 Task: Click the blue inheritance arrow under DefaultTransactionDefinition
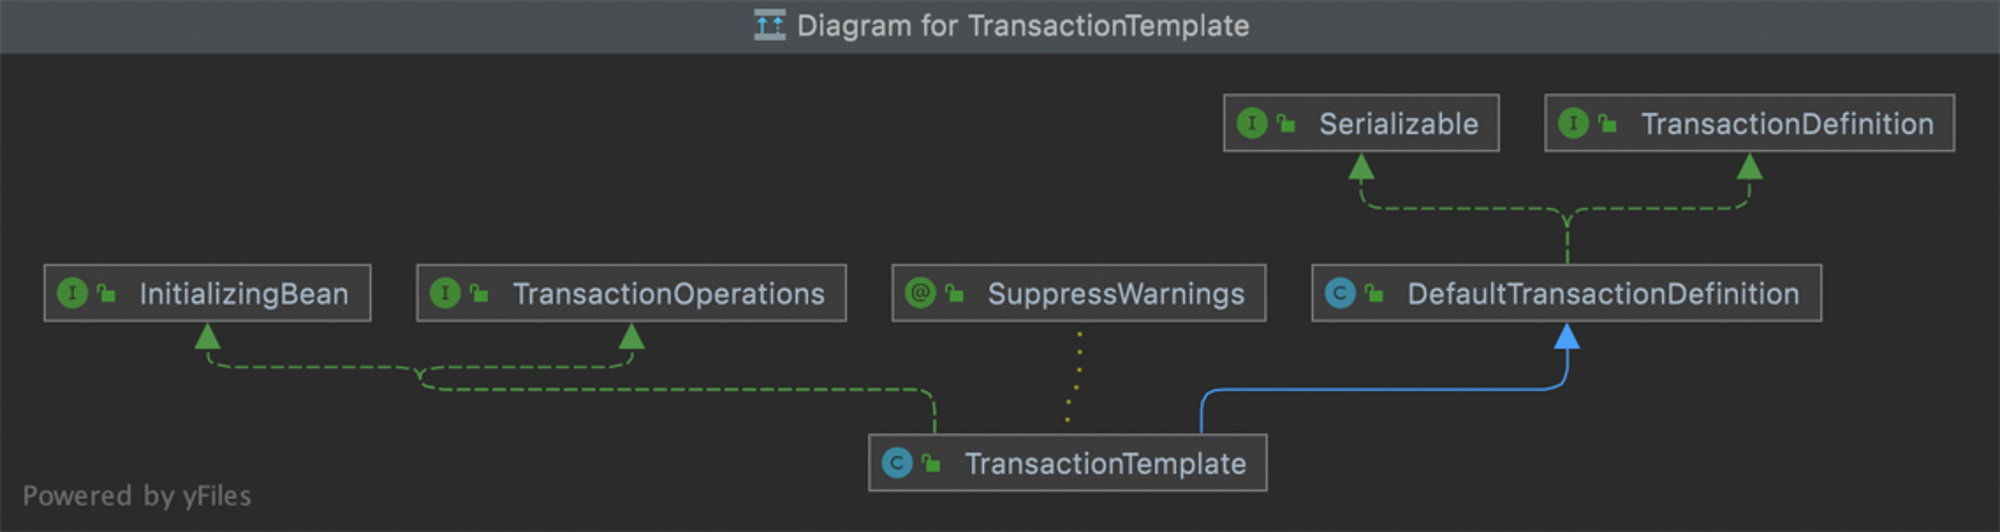click(x=1567, y=337)
